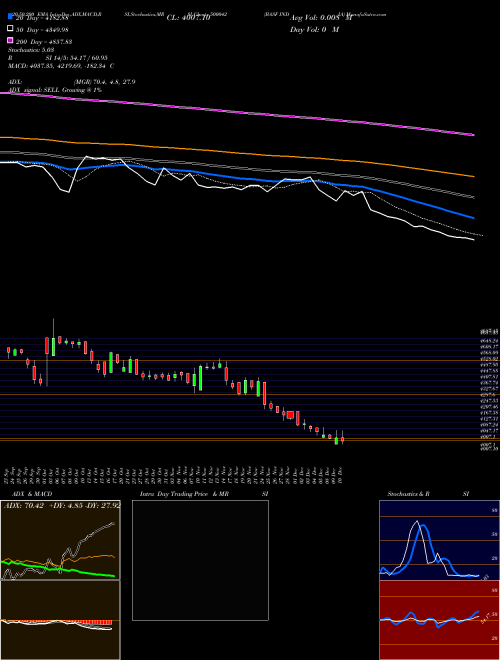Click the thick blue 20-day average line

point(237,179)
